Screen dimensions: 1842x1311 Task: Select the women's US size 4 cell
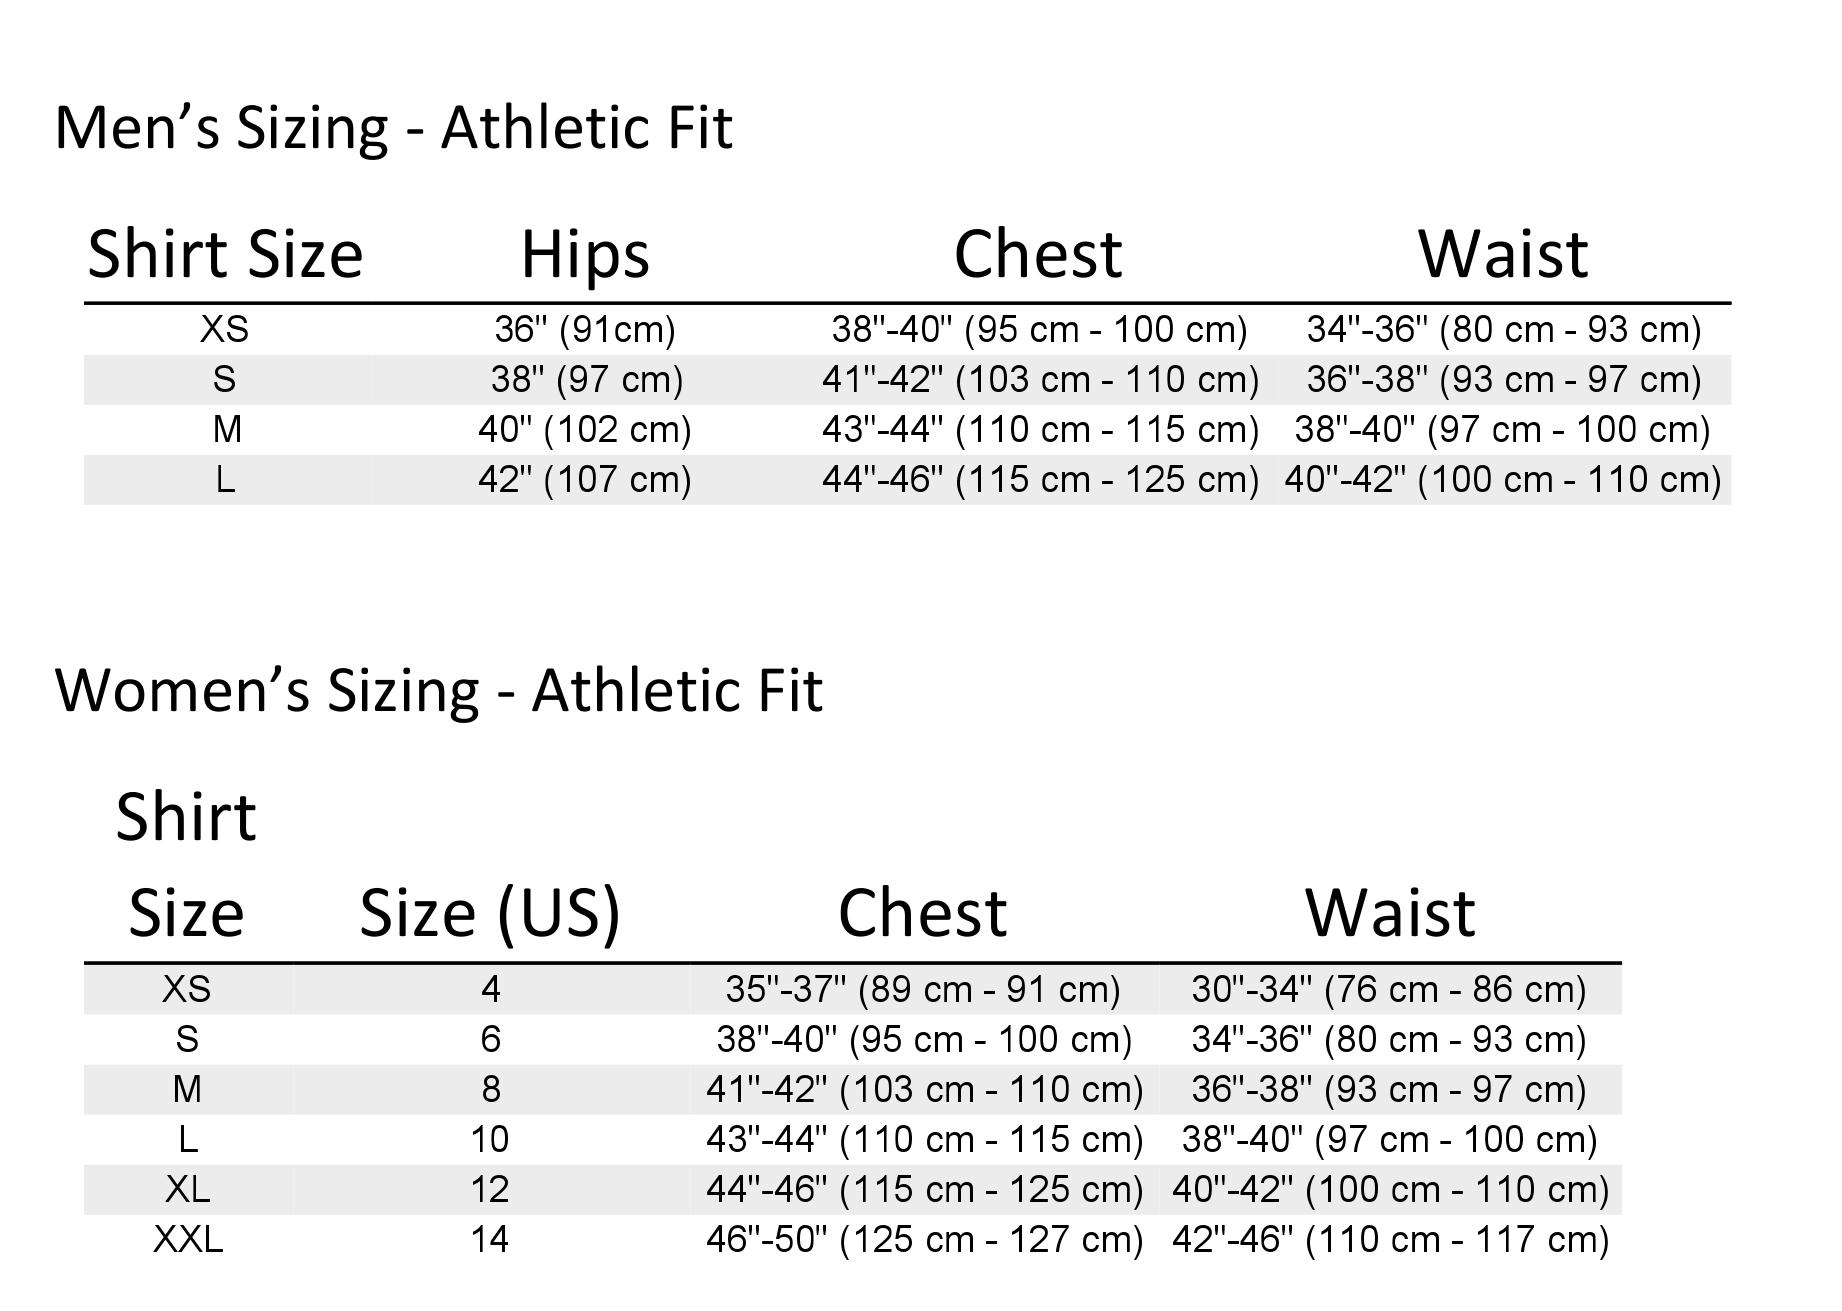coord(490,989)
